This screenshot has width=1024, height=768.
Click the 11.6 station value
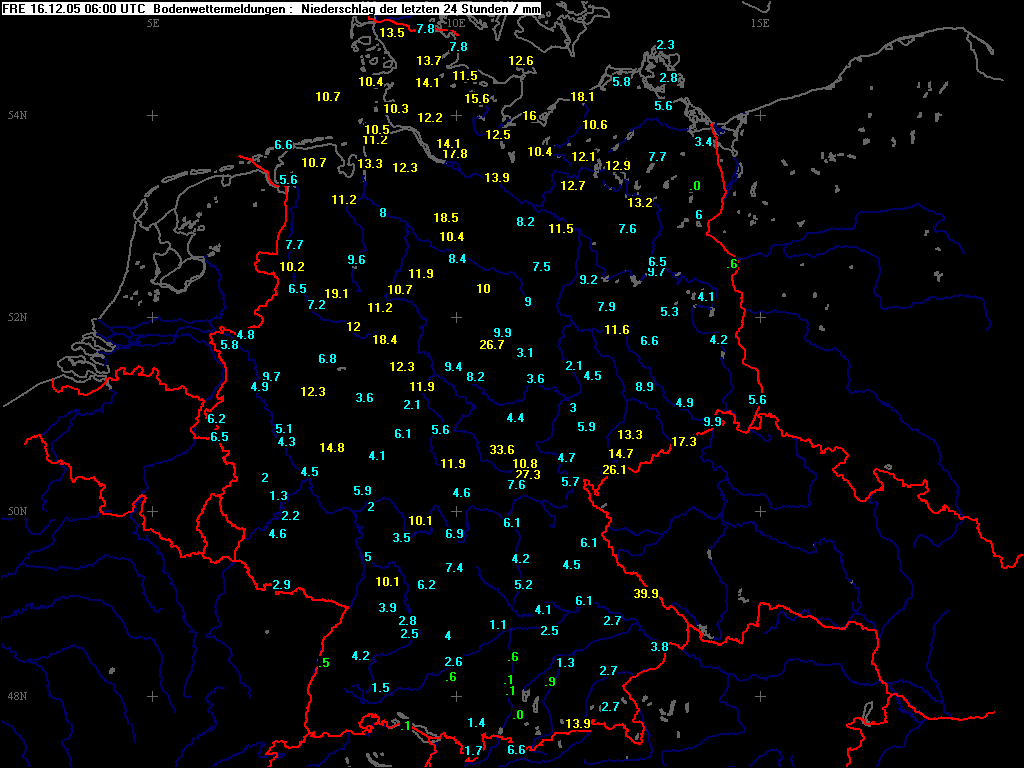point(616,330)
